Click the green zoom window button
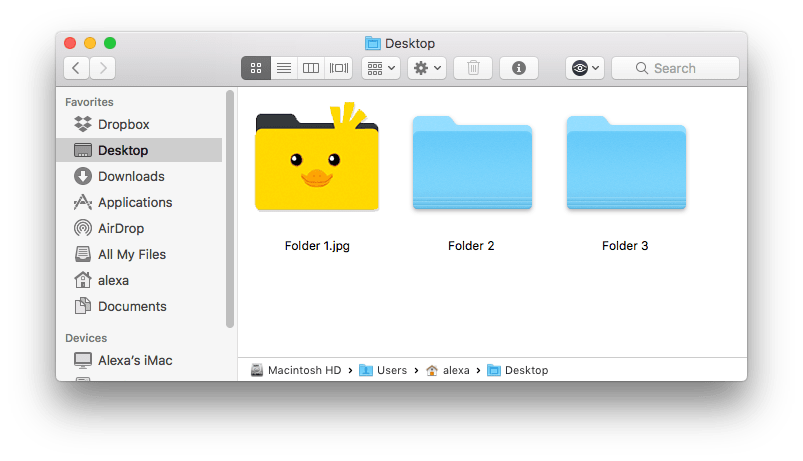 pos(110,43)
